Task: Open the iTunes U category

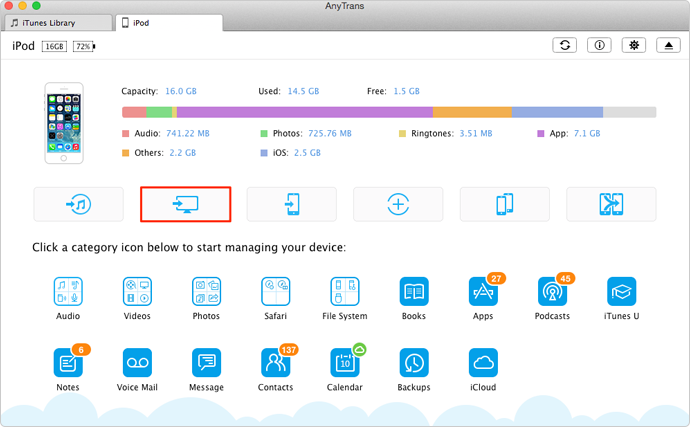Action: [621, 298]
